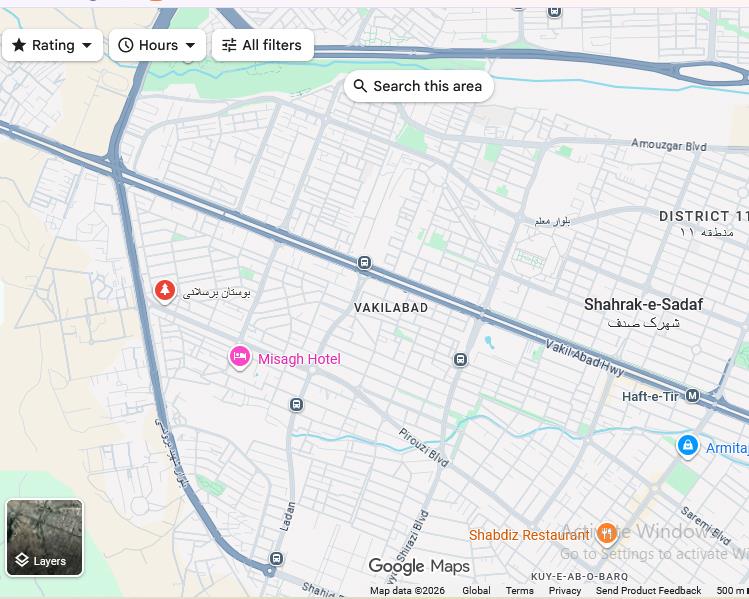
Task: Select bus stop icon below Misagh Hotel
Action: pos(296,405)
